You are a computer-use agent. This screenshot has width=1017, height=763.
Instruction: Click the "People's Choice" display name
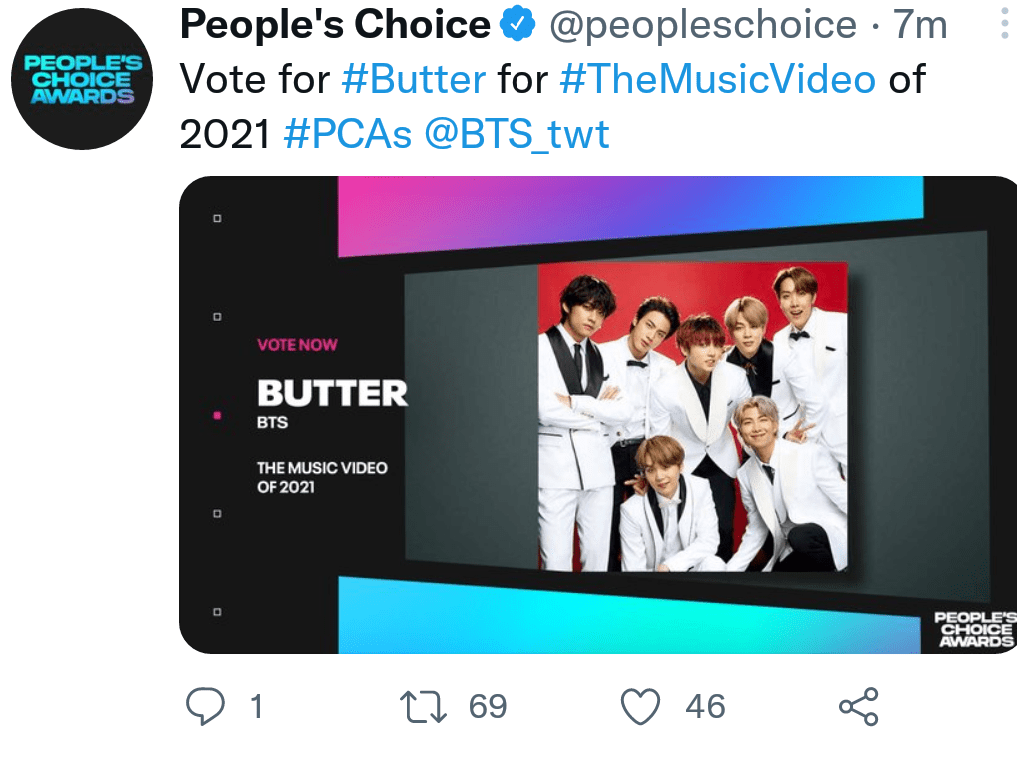pyautogui.click(x=335, y=26)
